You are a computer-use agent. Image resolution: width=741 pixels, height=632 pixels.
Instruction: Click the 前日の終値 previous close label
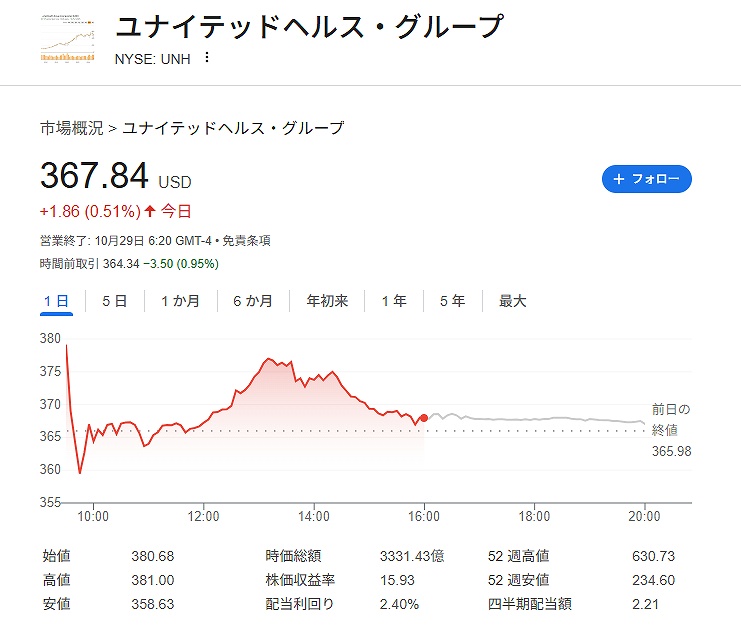point(671,417)
